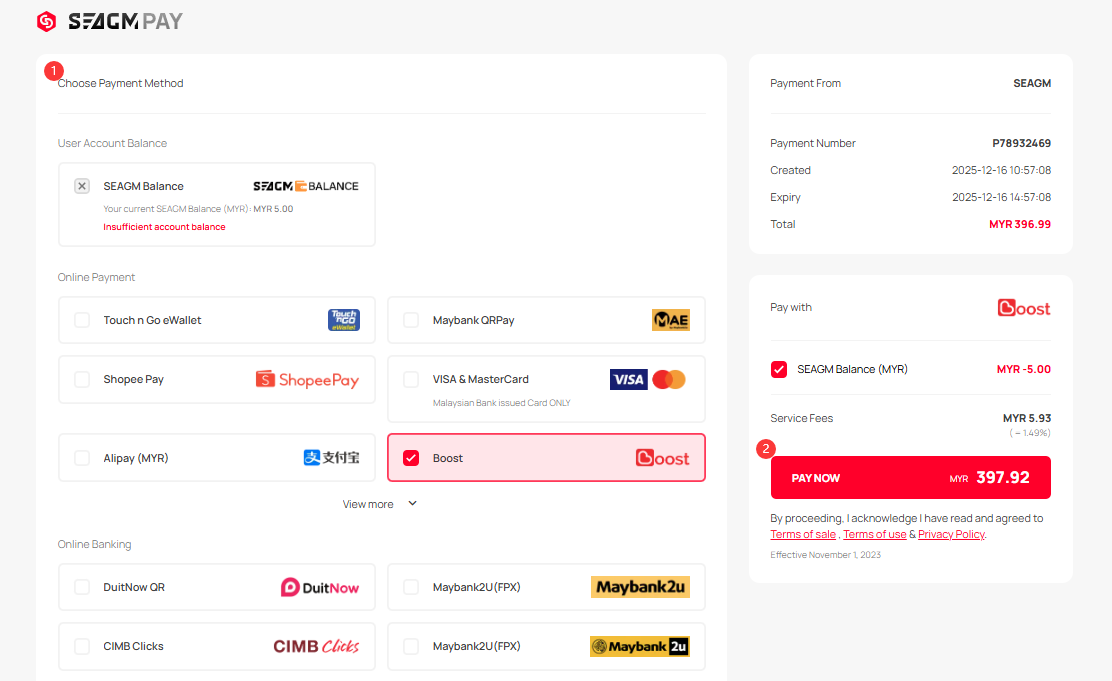Viewport: 1112px width, 681px height.
Task: Uncheck the selected Boost payment checkbox
Action: [x=411, y=458]
